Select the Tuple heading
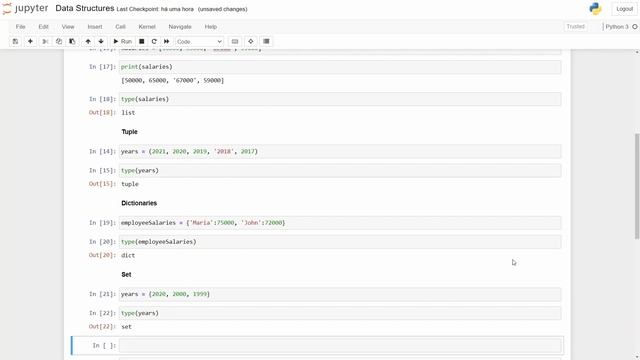 (129, 132)
